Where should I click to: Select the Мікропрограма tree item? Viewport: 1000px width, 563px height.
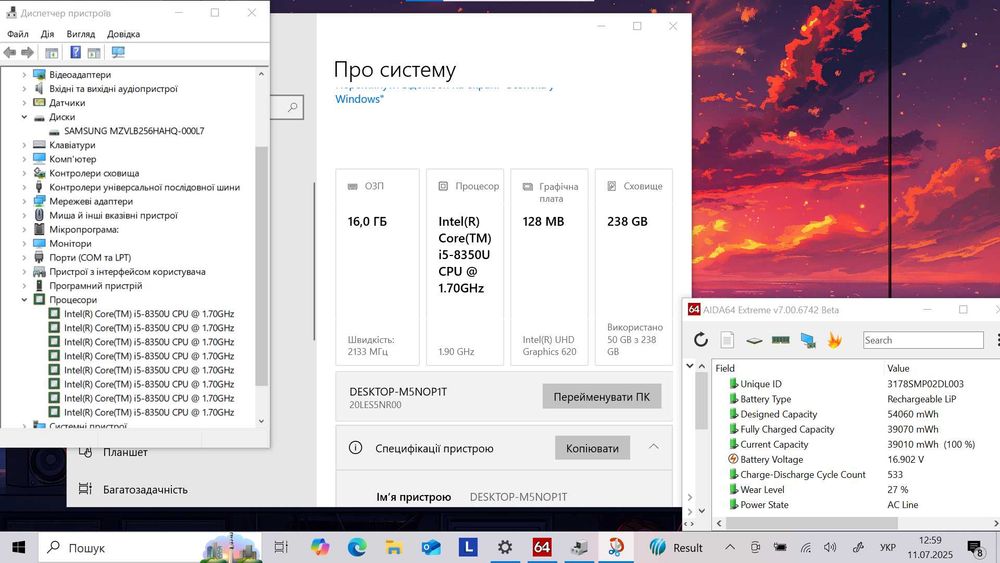(x=84, y=230)
